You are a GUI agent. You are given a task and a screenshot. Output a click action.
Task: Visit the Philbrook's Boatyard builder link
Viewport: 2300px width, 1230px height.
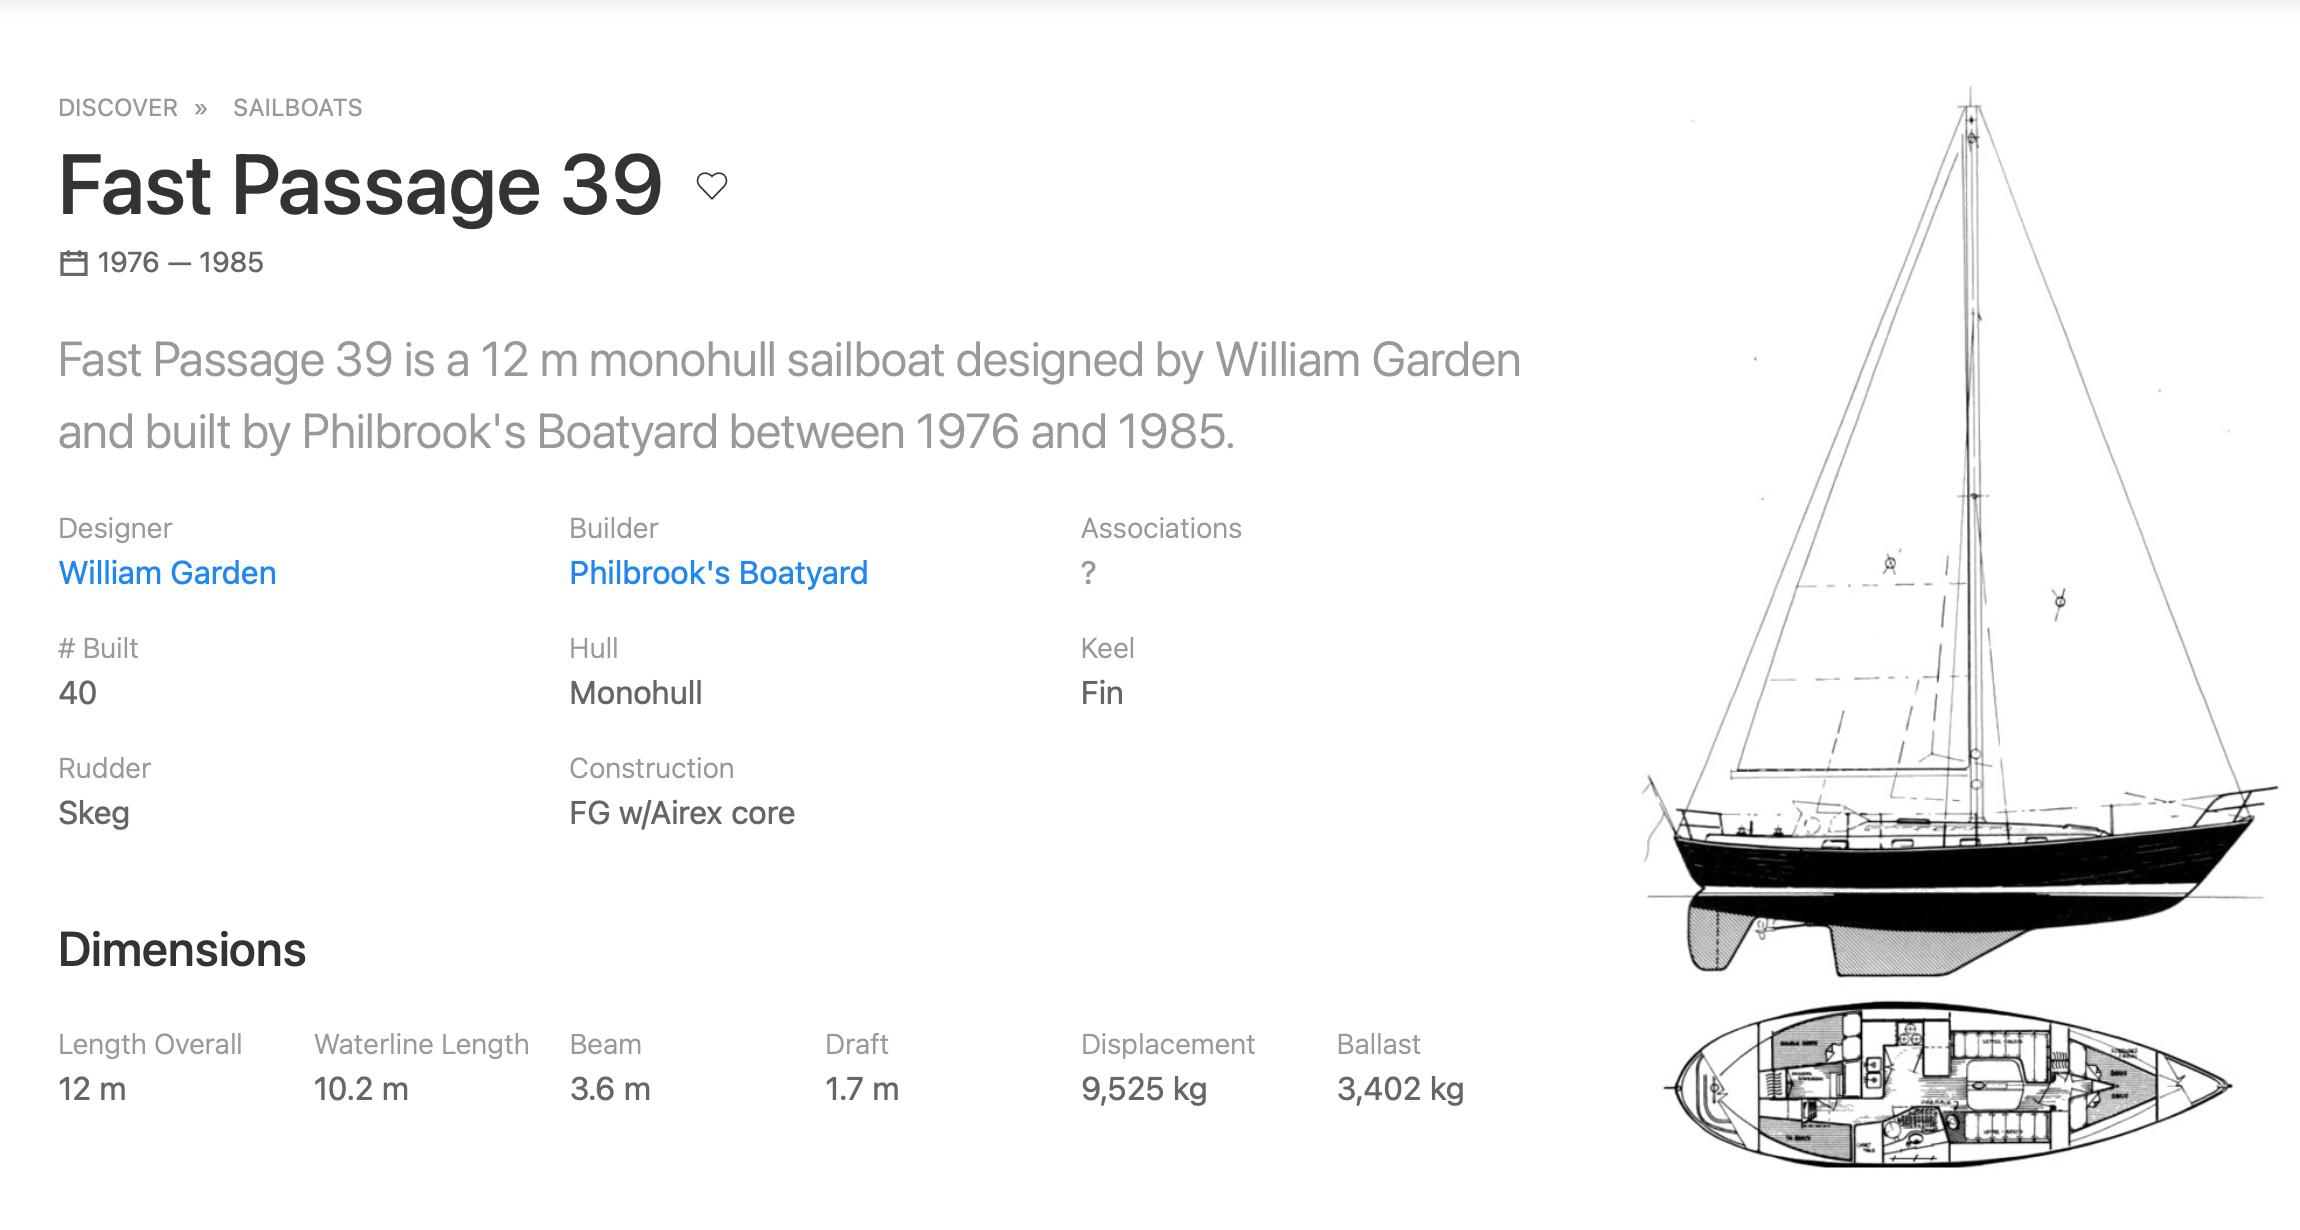click(718, 573)
